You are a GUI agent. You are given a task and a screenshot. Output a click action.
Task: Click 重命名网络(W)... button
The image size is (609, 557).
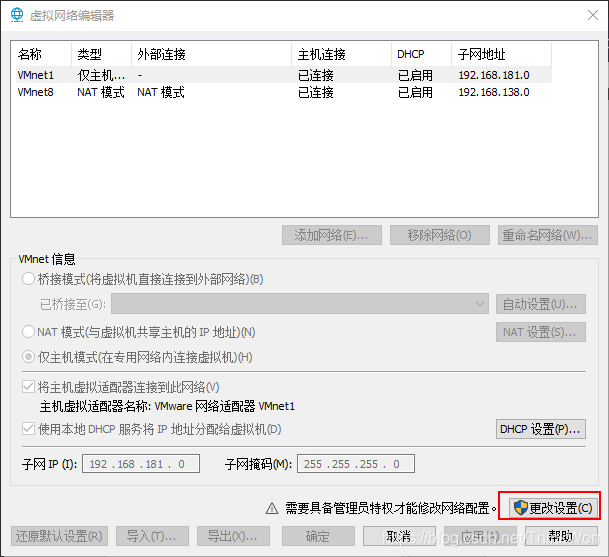pos(548,235)
